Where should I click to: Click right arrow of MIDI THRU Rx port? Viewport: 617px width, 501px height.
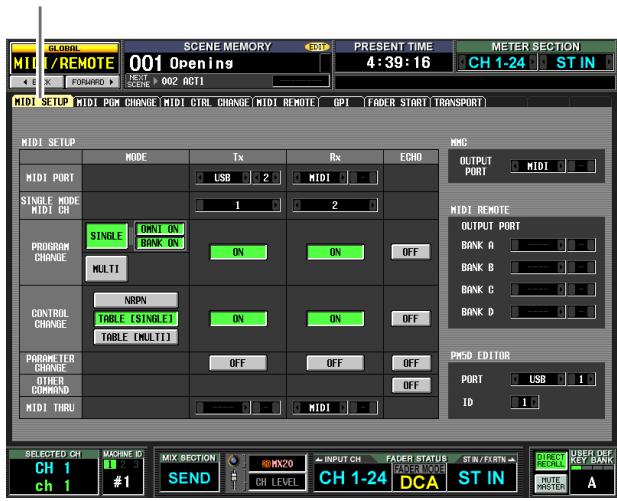coord(343,407)
